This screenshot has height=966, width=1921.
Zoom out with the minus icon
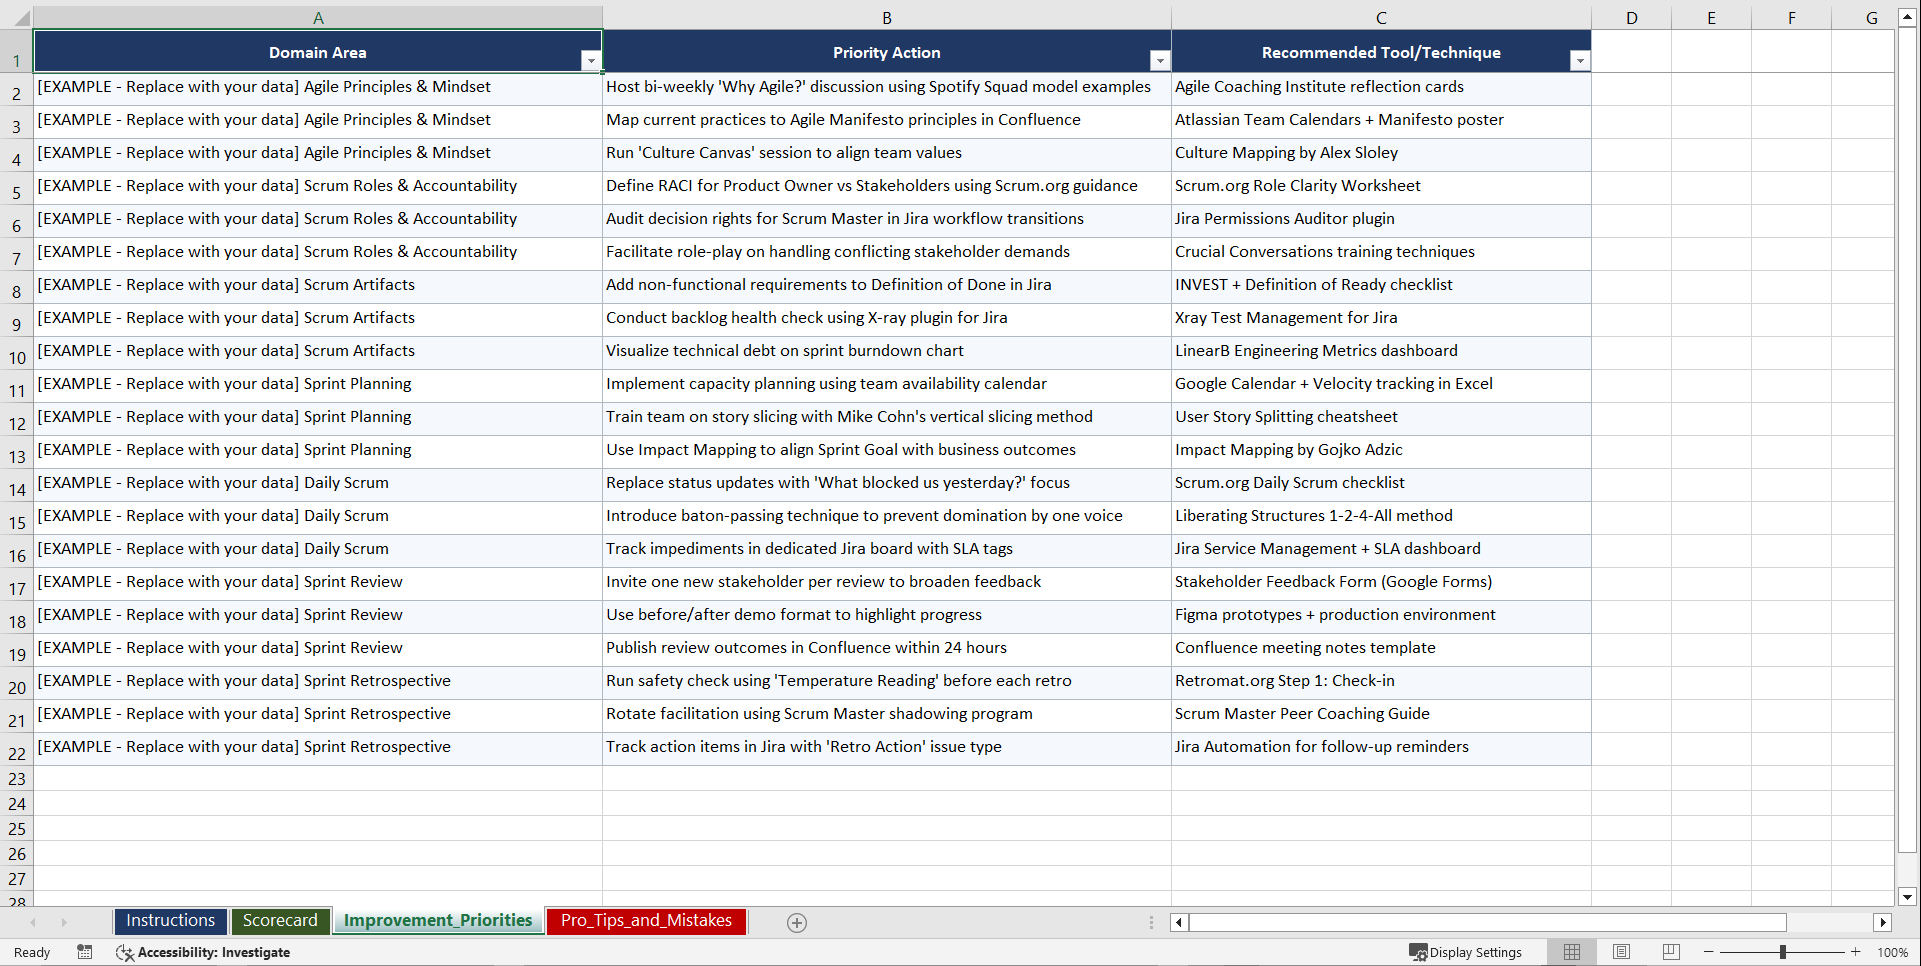tap(1709, 952)
